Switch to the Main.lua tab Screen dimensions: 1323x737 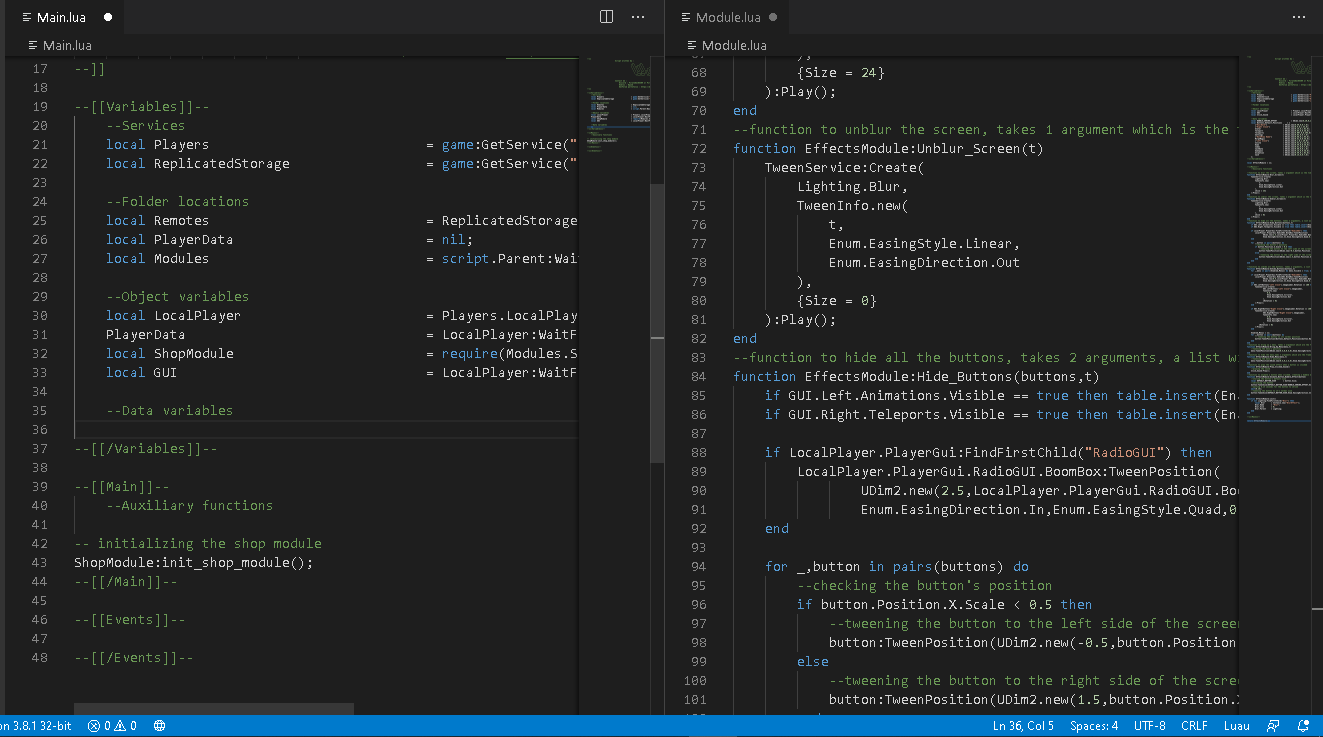pyautogui.click(x=62, y=18)
